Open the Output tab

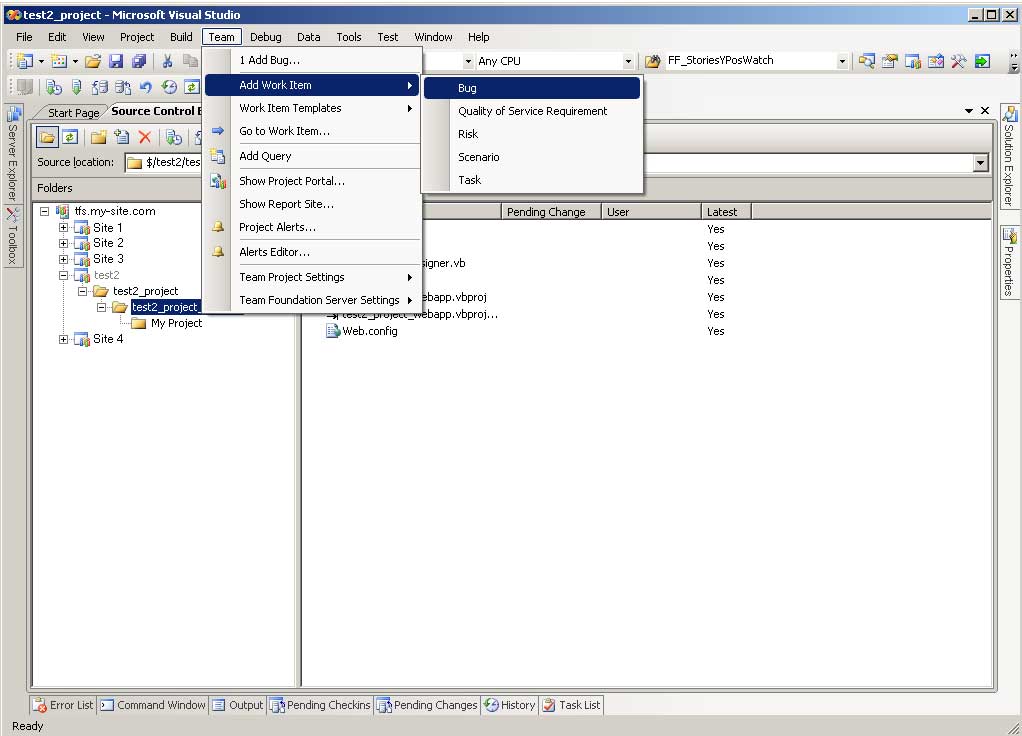coord(238,705)
